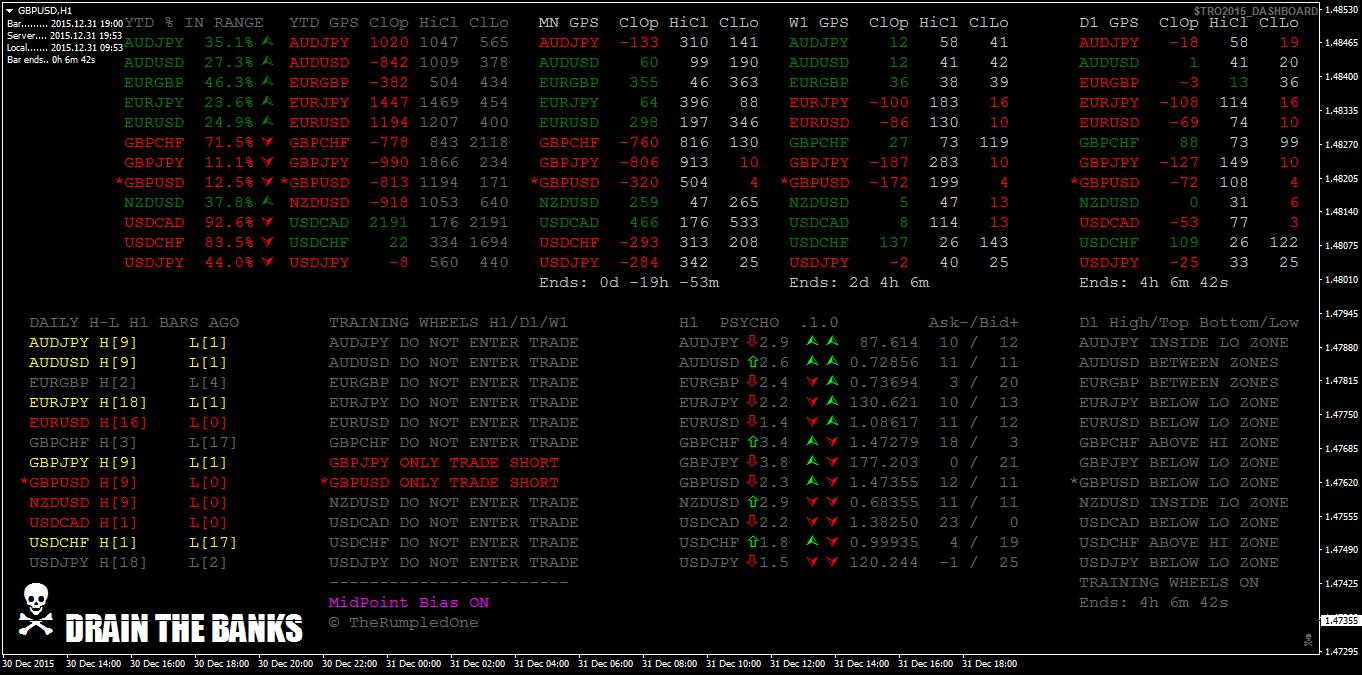The height and width of the screenshot is (675, 1362).
Task: Click the green up arrow beside NZDUSD 37.8%
Action: point(267,203)
